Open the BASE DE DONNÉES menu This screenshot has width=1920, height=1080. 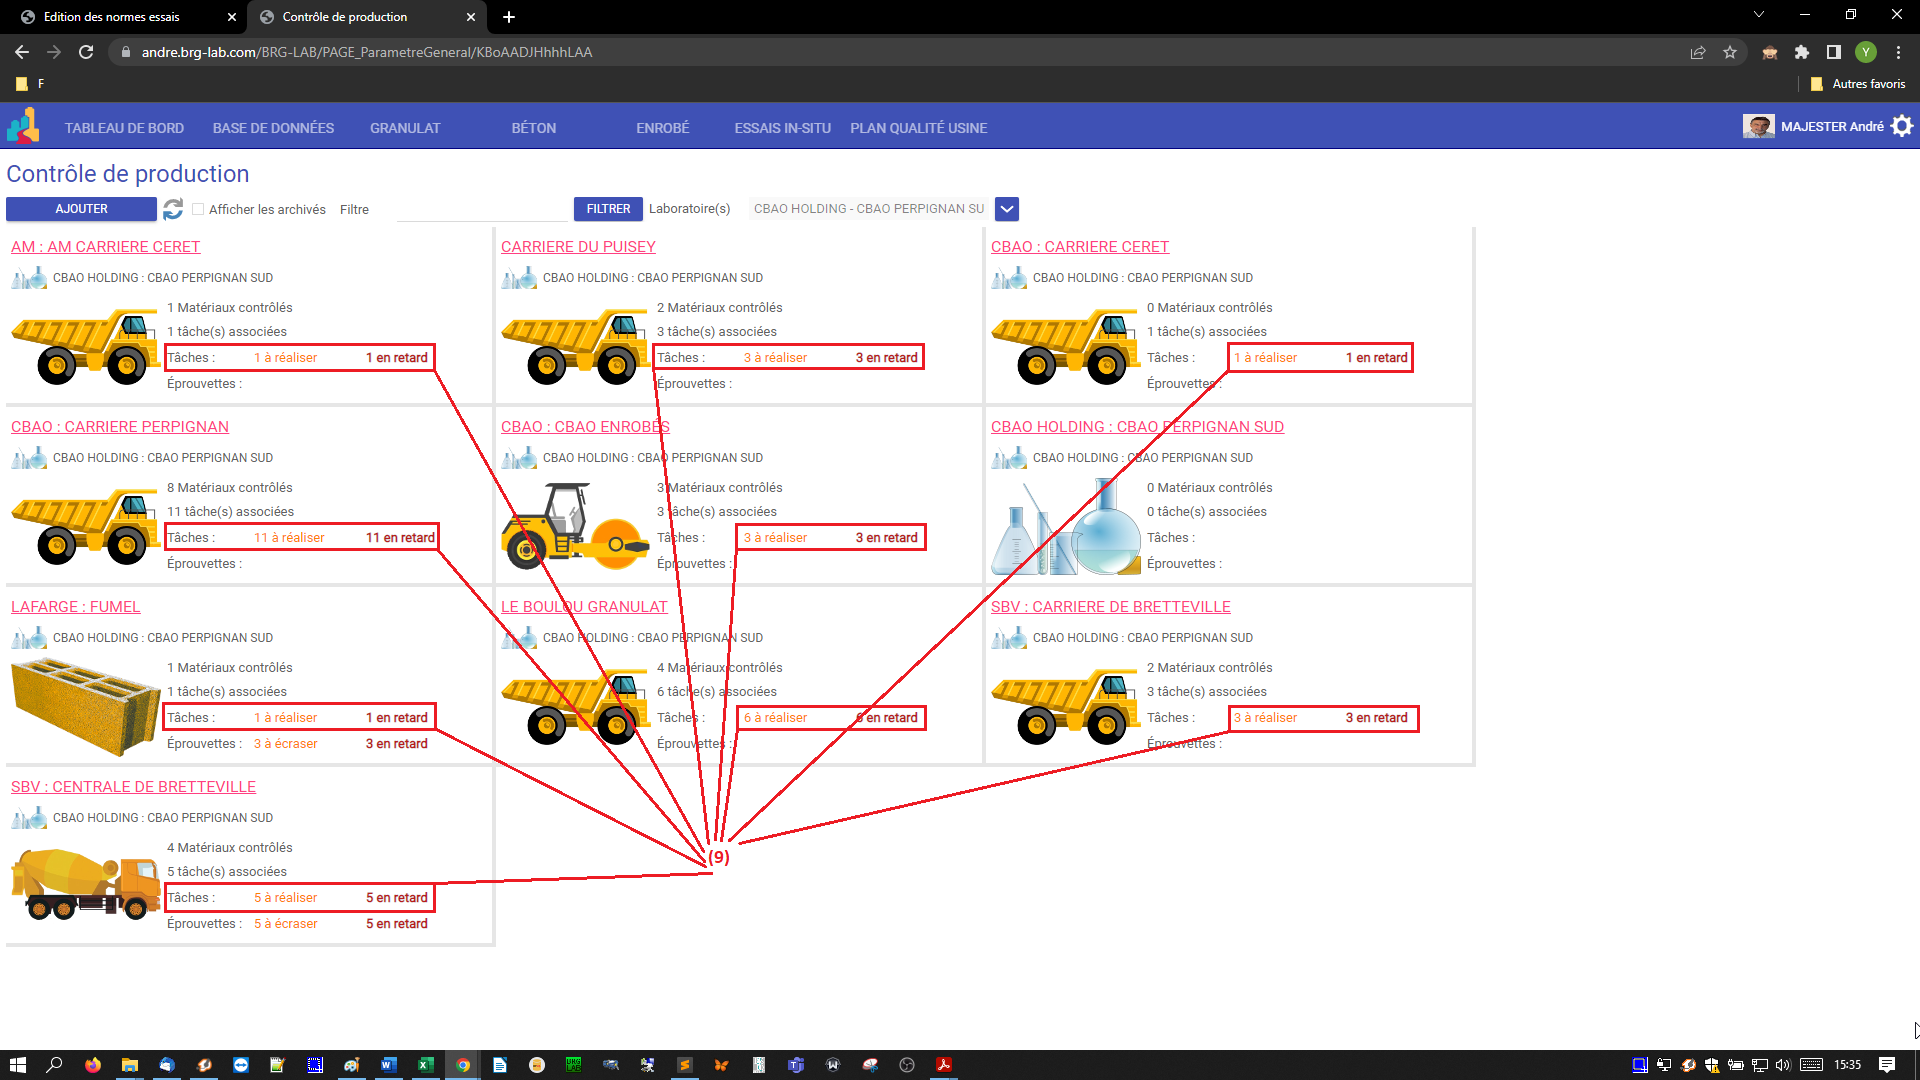coord(273,128)
